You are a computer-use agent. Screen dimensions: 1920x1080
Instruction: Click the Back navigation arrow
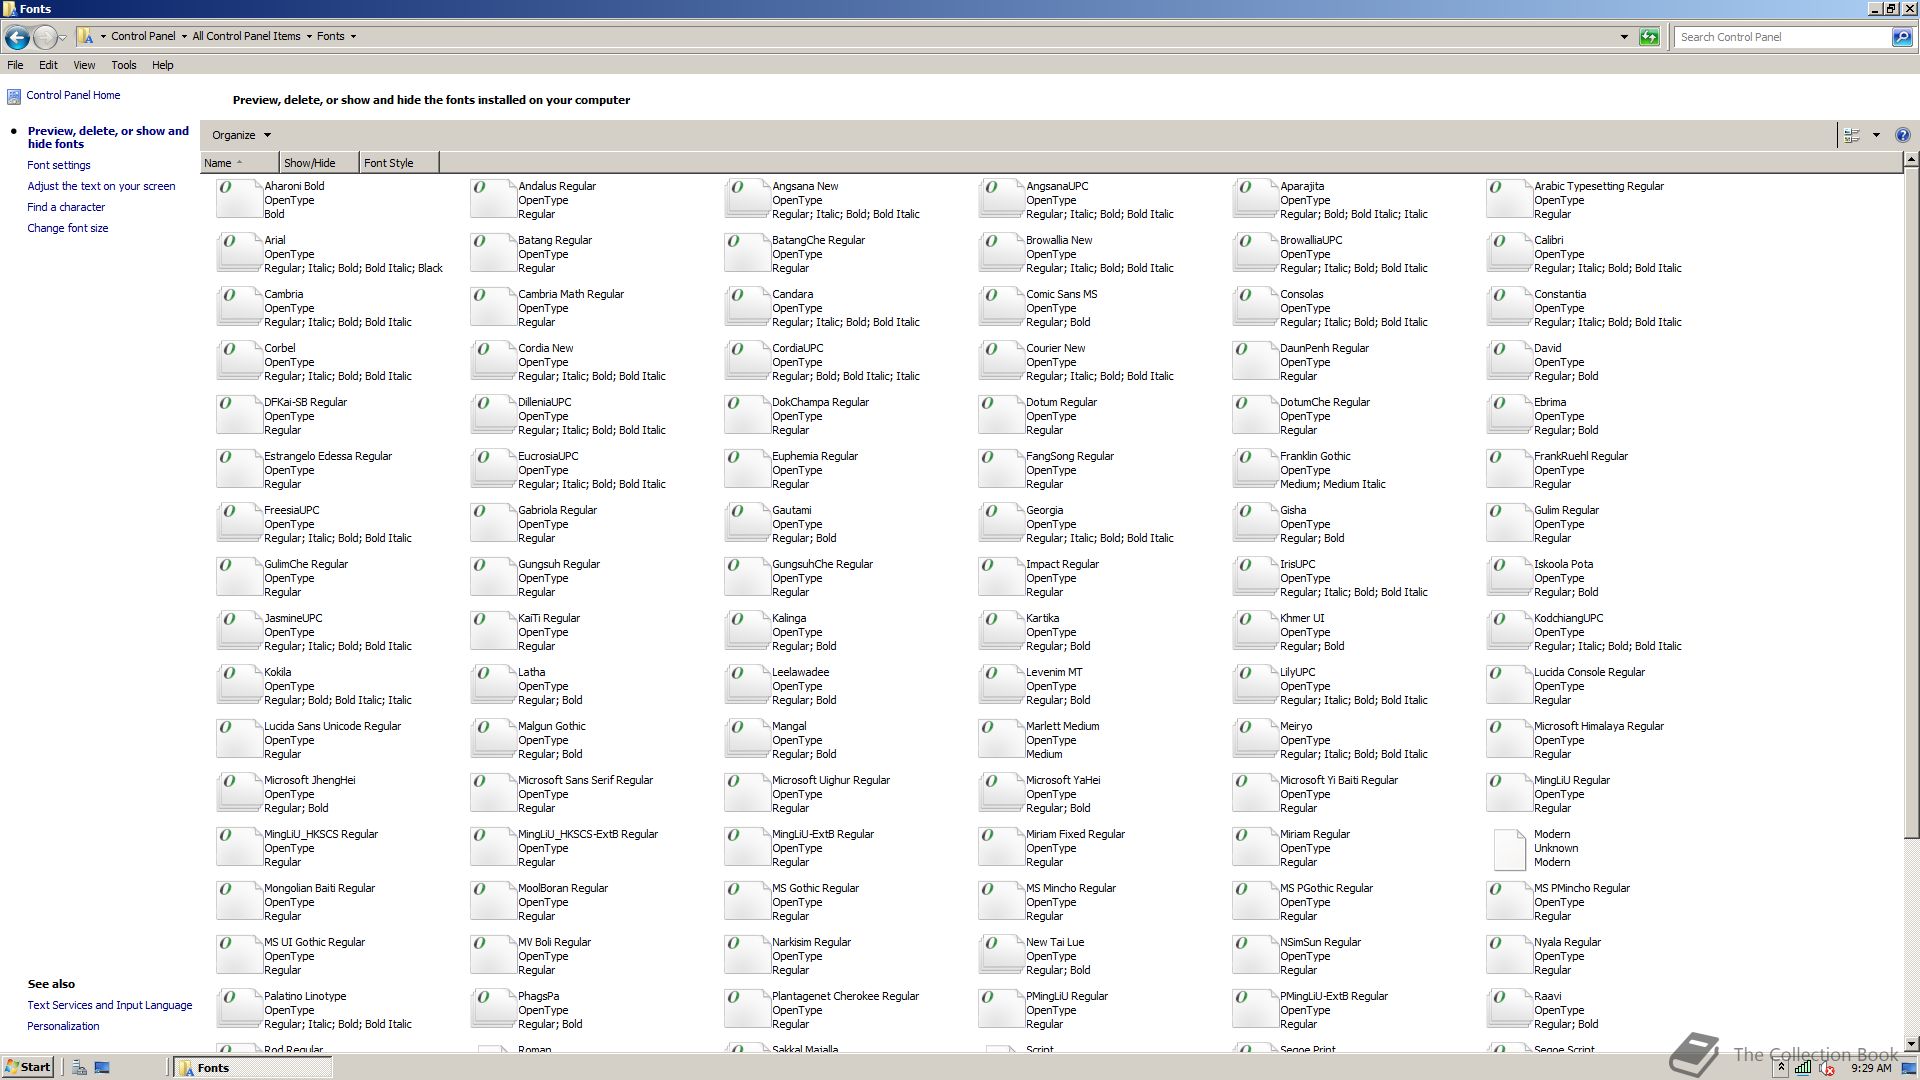pos(17,37)
